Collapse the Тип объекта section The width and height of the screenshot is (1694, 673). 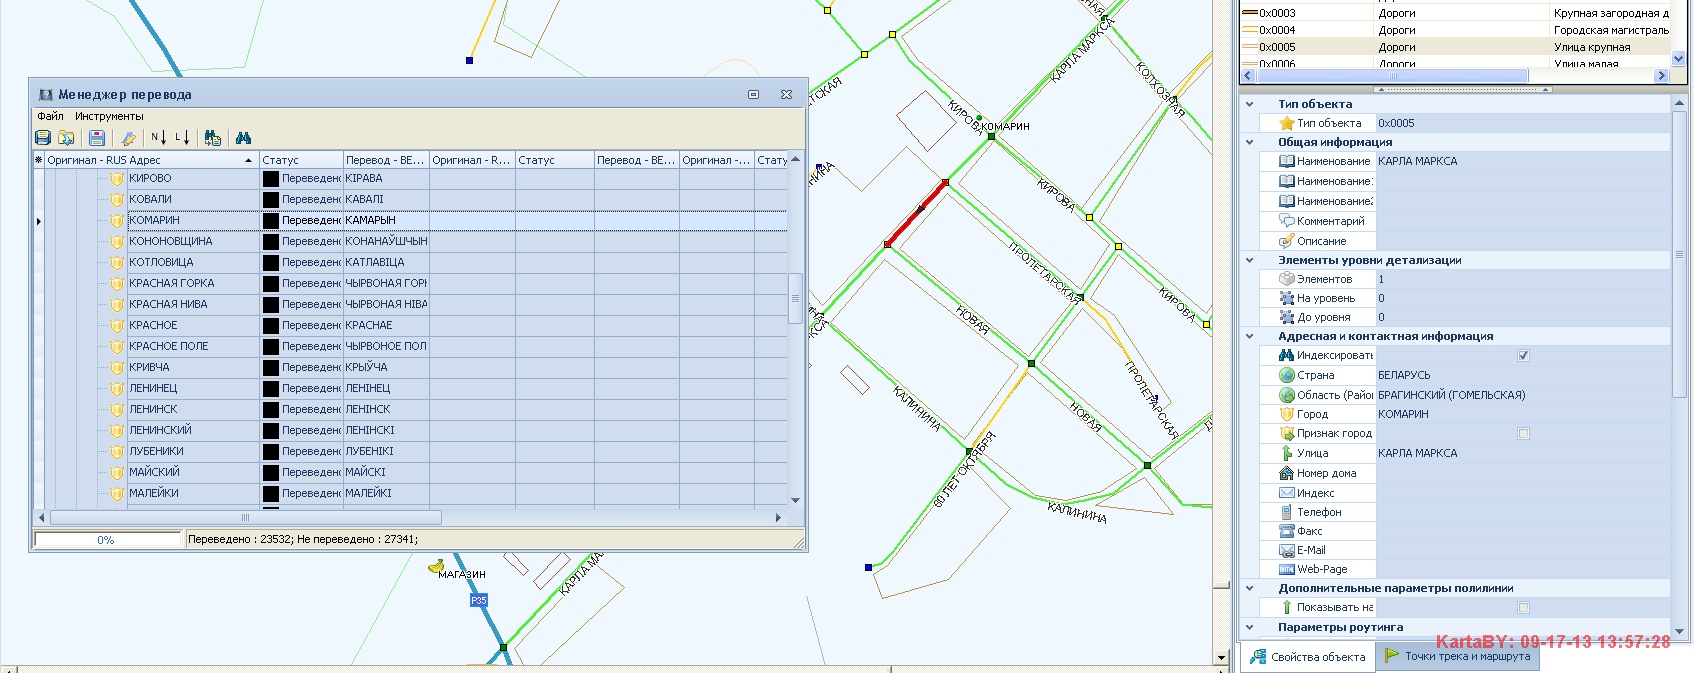pos(1249,104)
